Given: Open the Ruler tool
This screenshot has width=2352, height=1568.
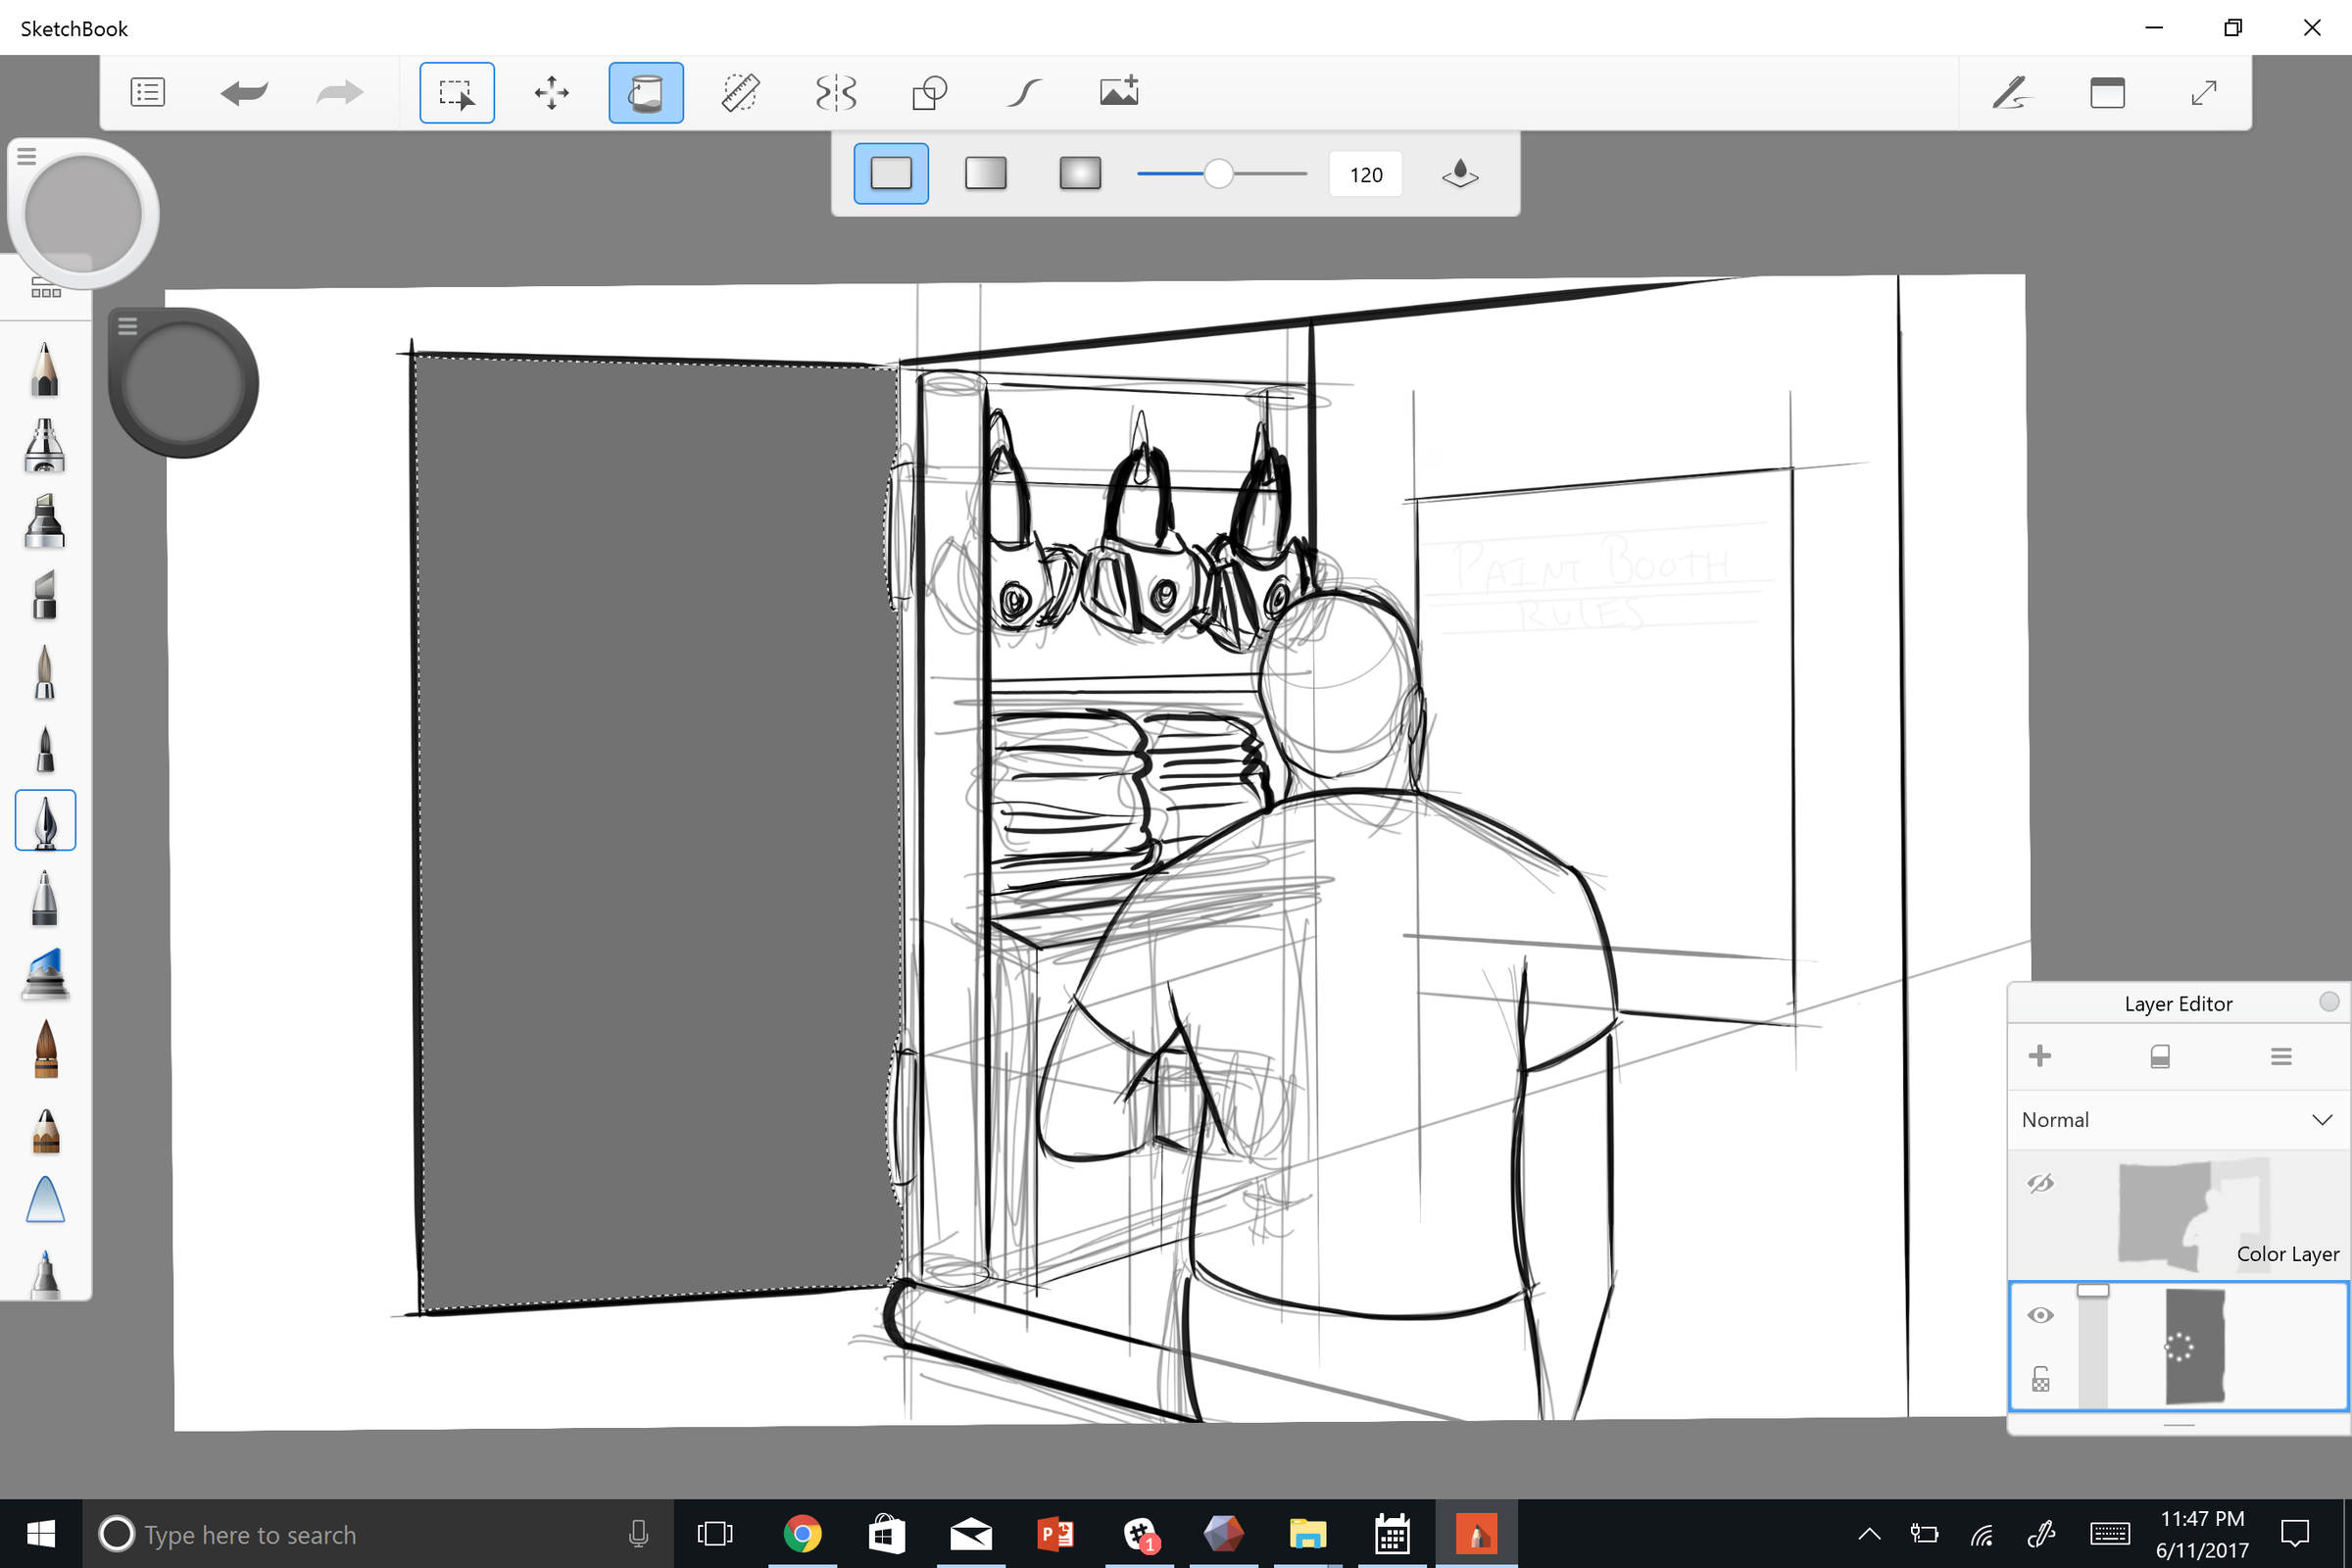Looking at the screenshot, I should [x=741, y=92].
